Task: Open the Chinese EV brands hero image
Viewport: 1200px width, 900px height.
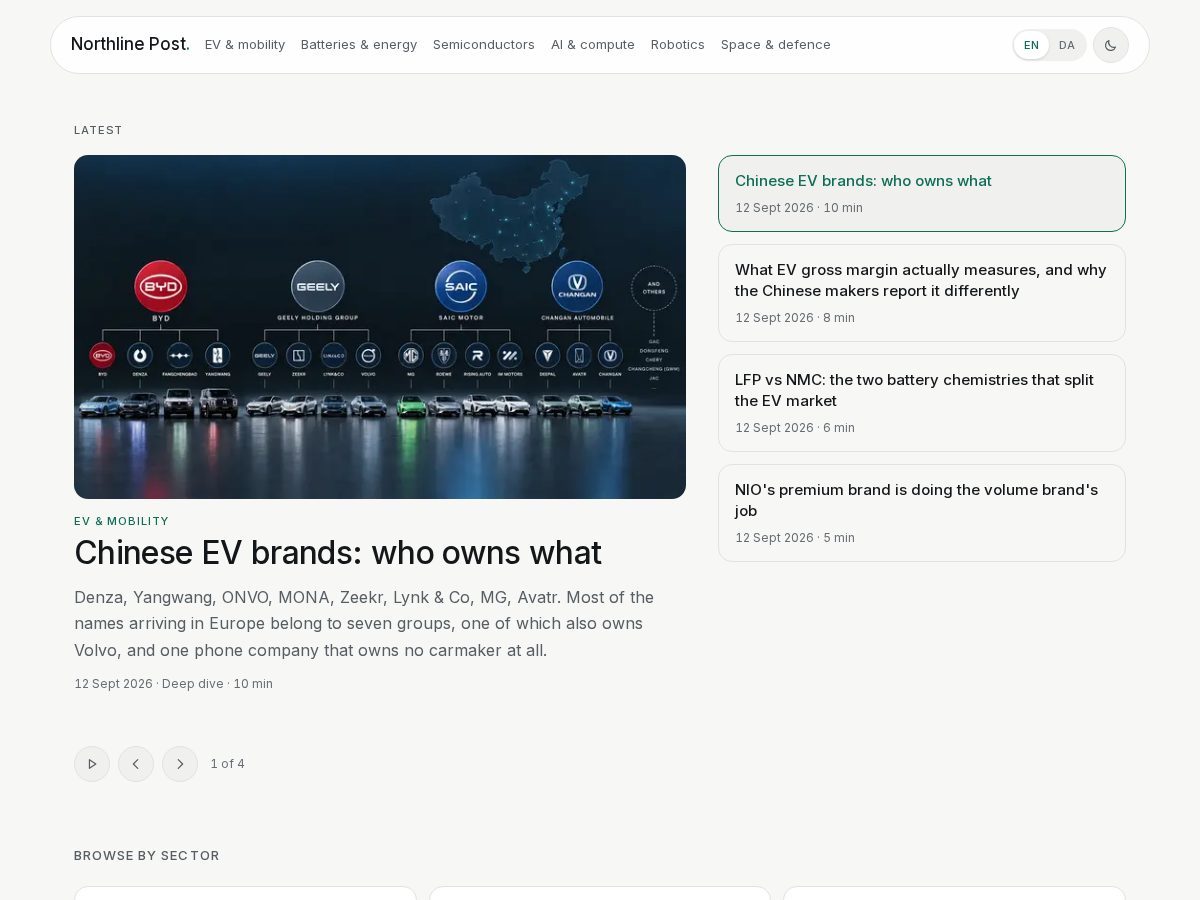Action: click(380, 327)
